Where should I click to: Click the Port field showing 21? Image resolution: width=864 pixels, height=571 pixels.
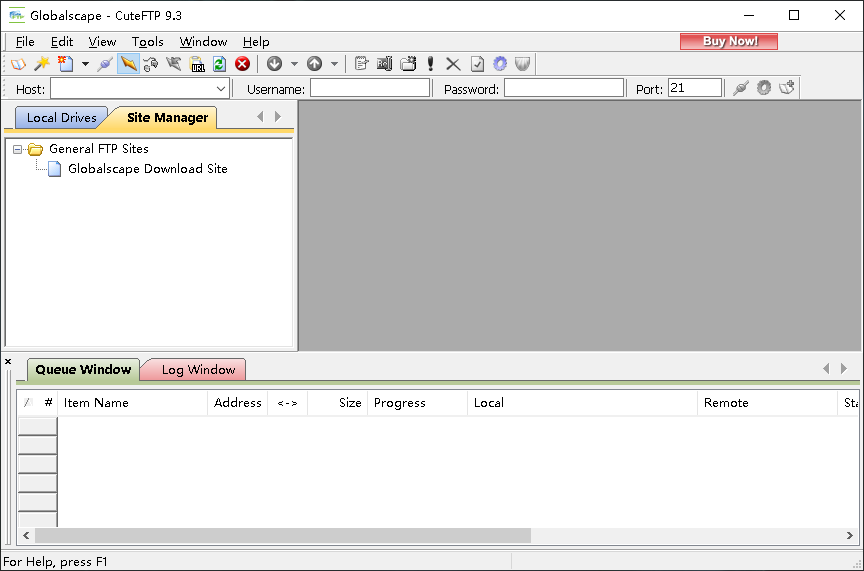[x=695, y=88]
